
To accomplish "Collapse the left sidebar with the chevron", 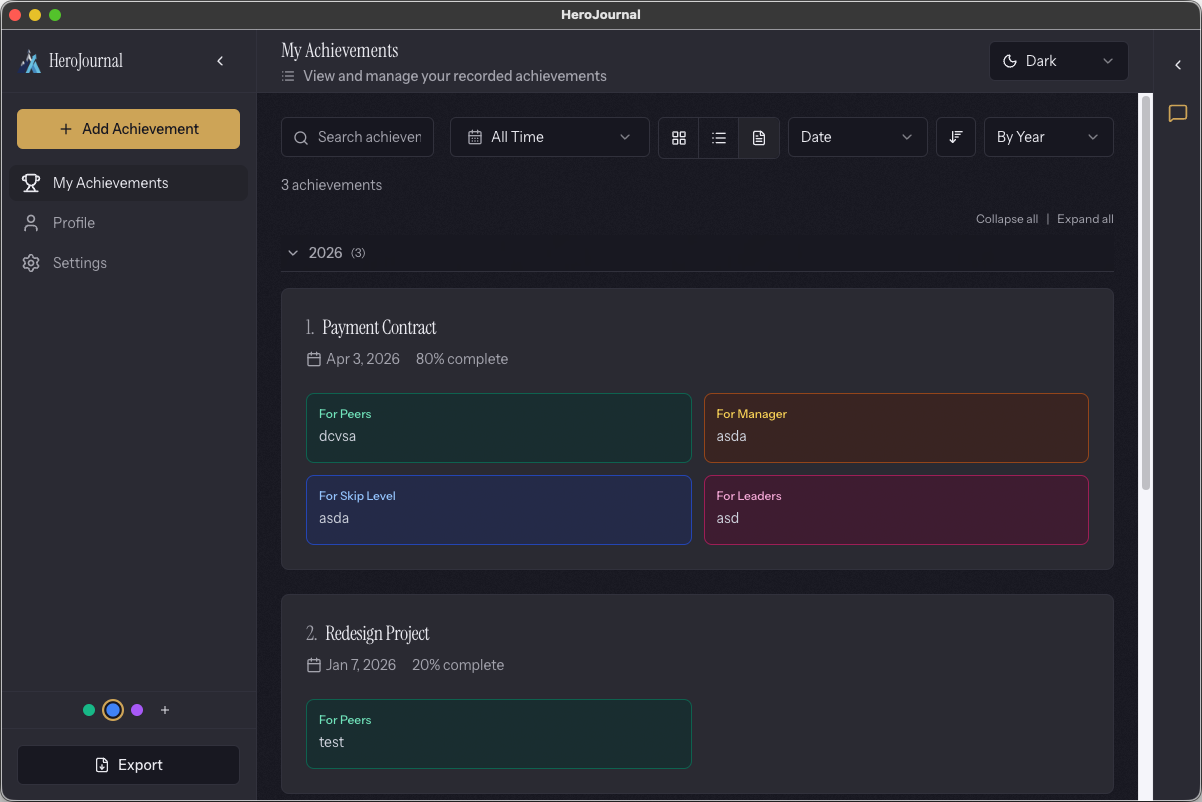I will click(x=220, y=61).
